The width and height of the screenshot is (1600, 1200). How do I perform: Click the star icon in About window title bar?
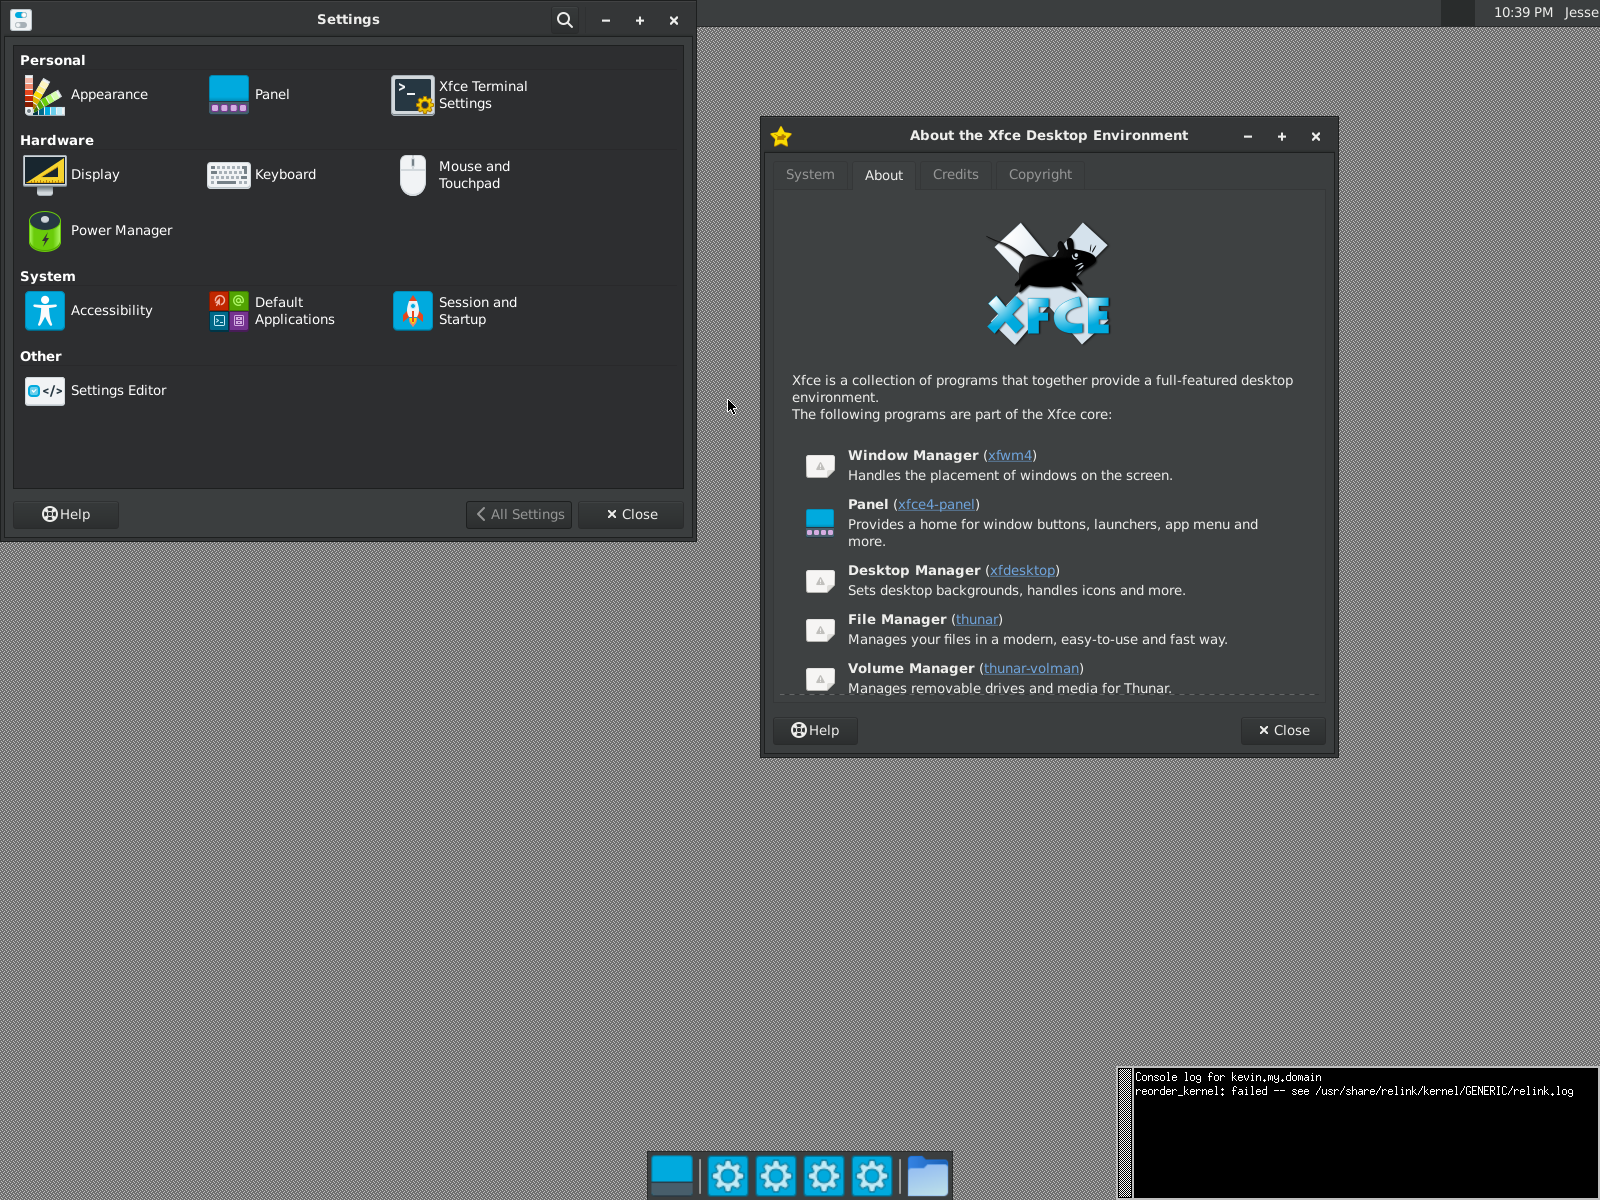(781, 137)
